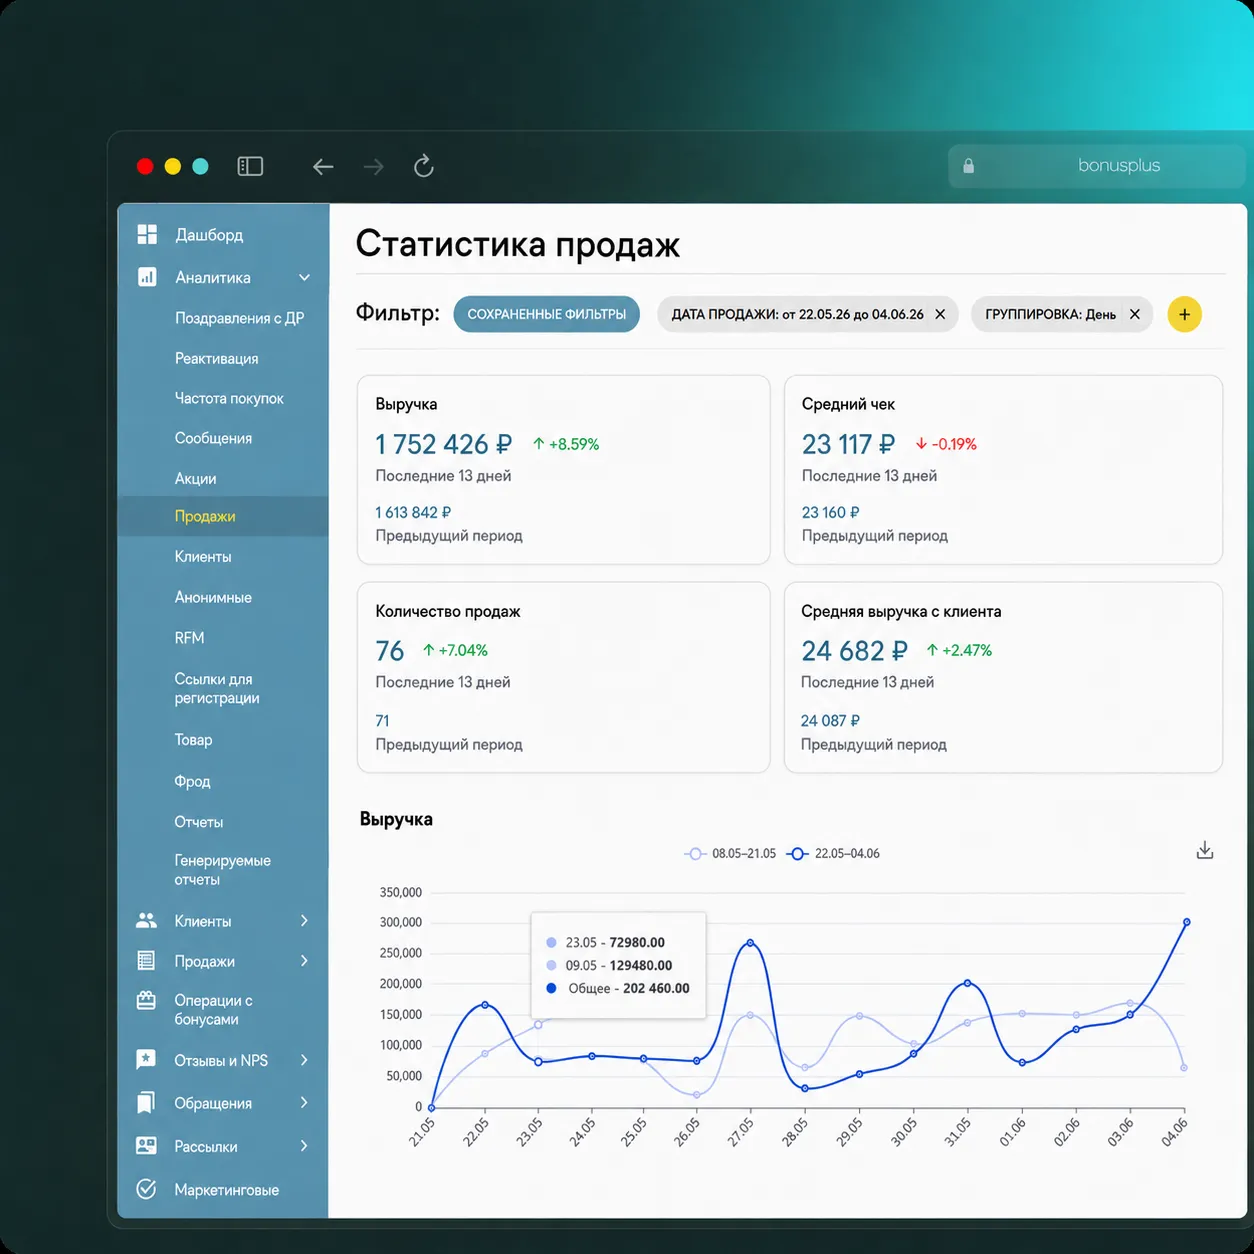Viewport: 1254px width, 1254px height.
Task: Expand the Клиенты section in sidebar
Action: (x=304, y=920)
